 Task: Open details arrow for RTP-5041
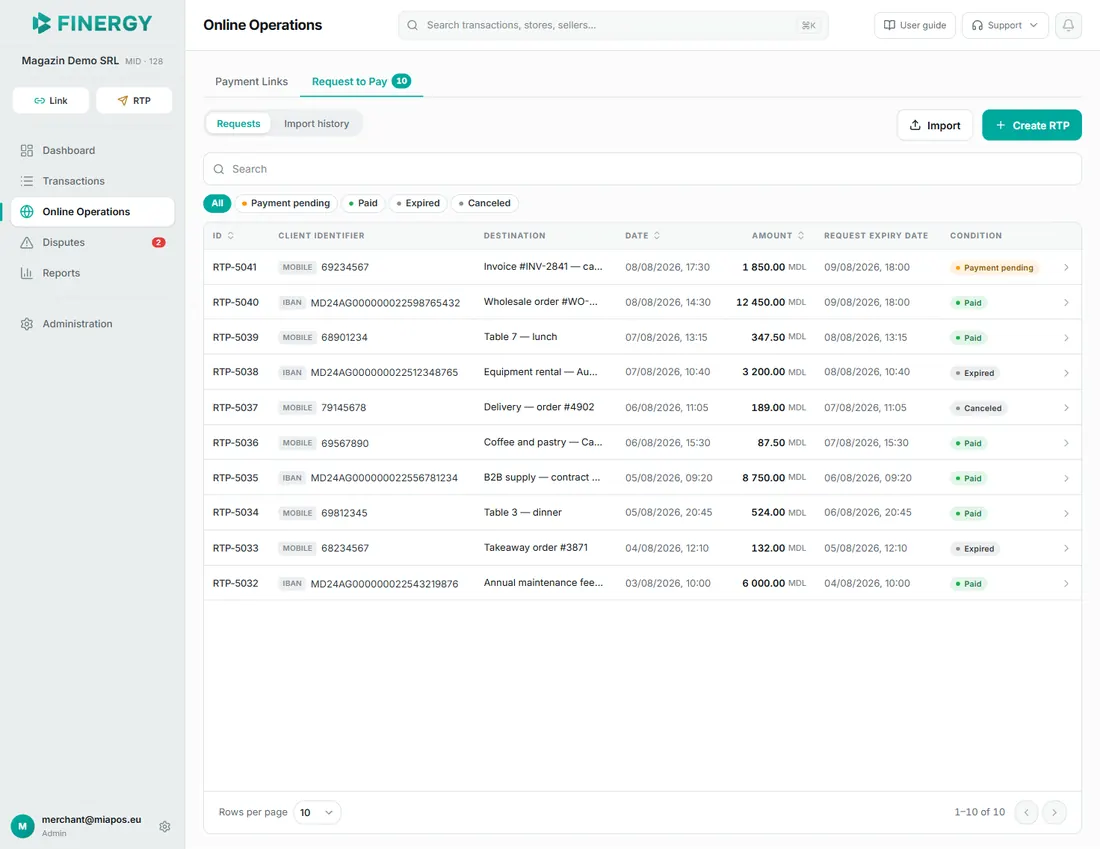(1066, 267)
